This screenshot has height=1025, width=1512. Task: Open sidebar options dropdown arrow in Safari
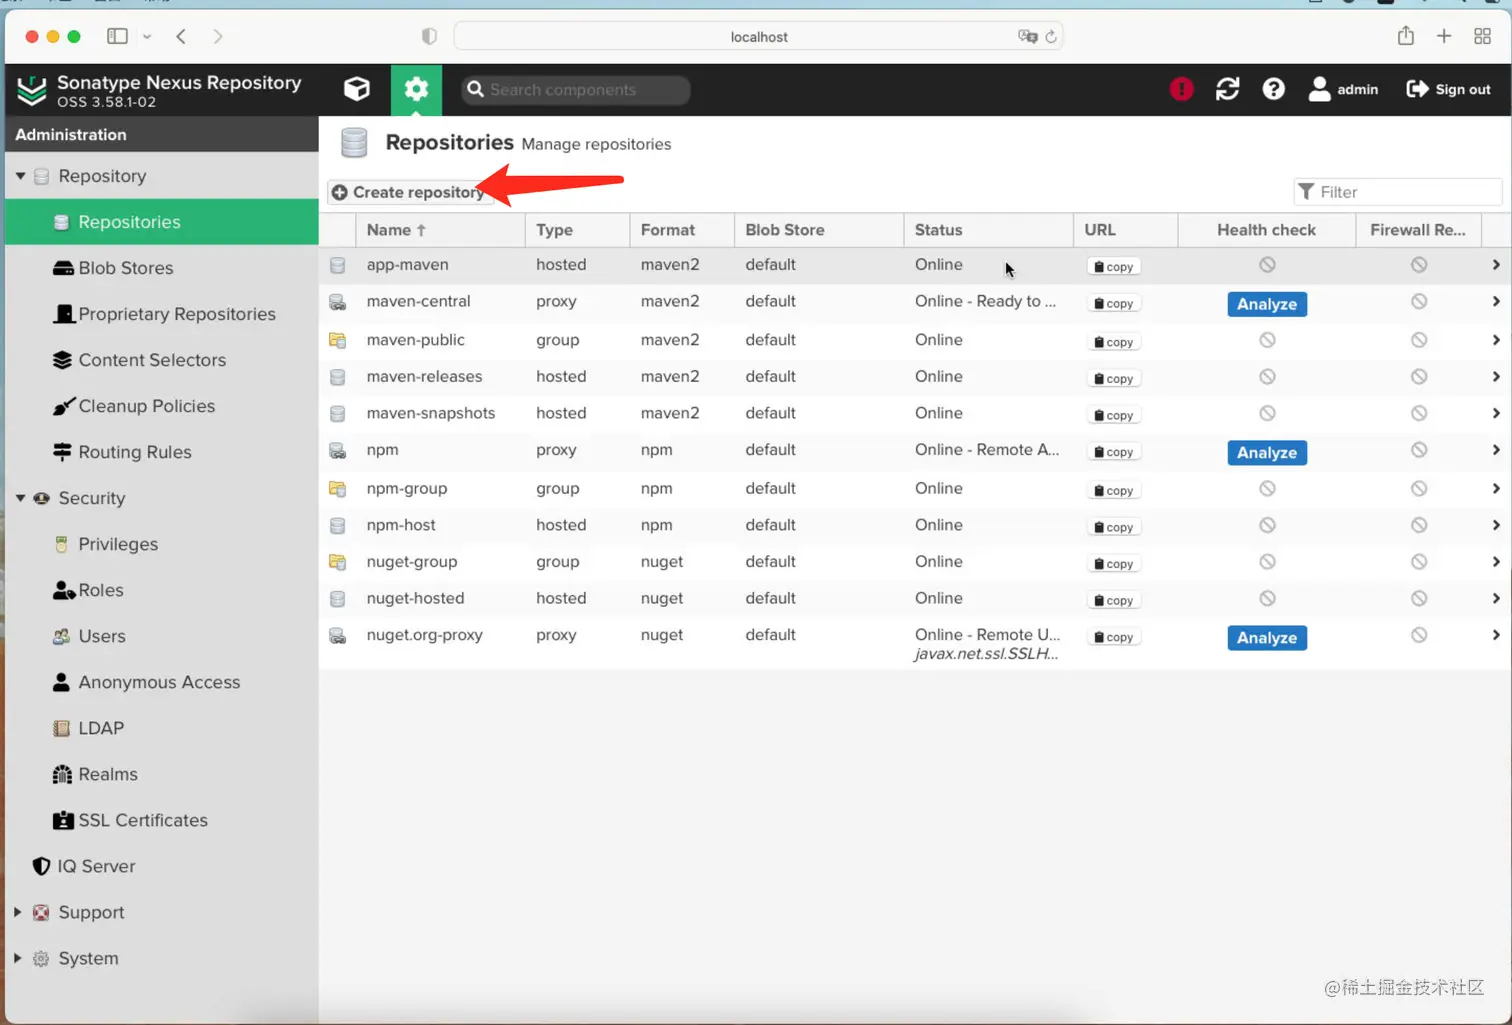(x=147, y=36)
